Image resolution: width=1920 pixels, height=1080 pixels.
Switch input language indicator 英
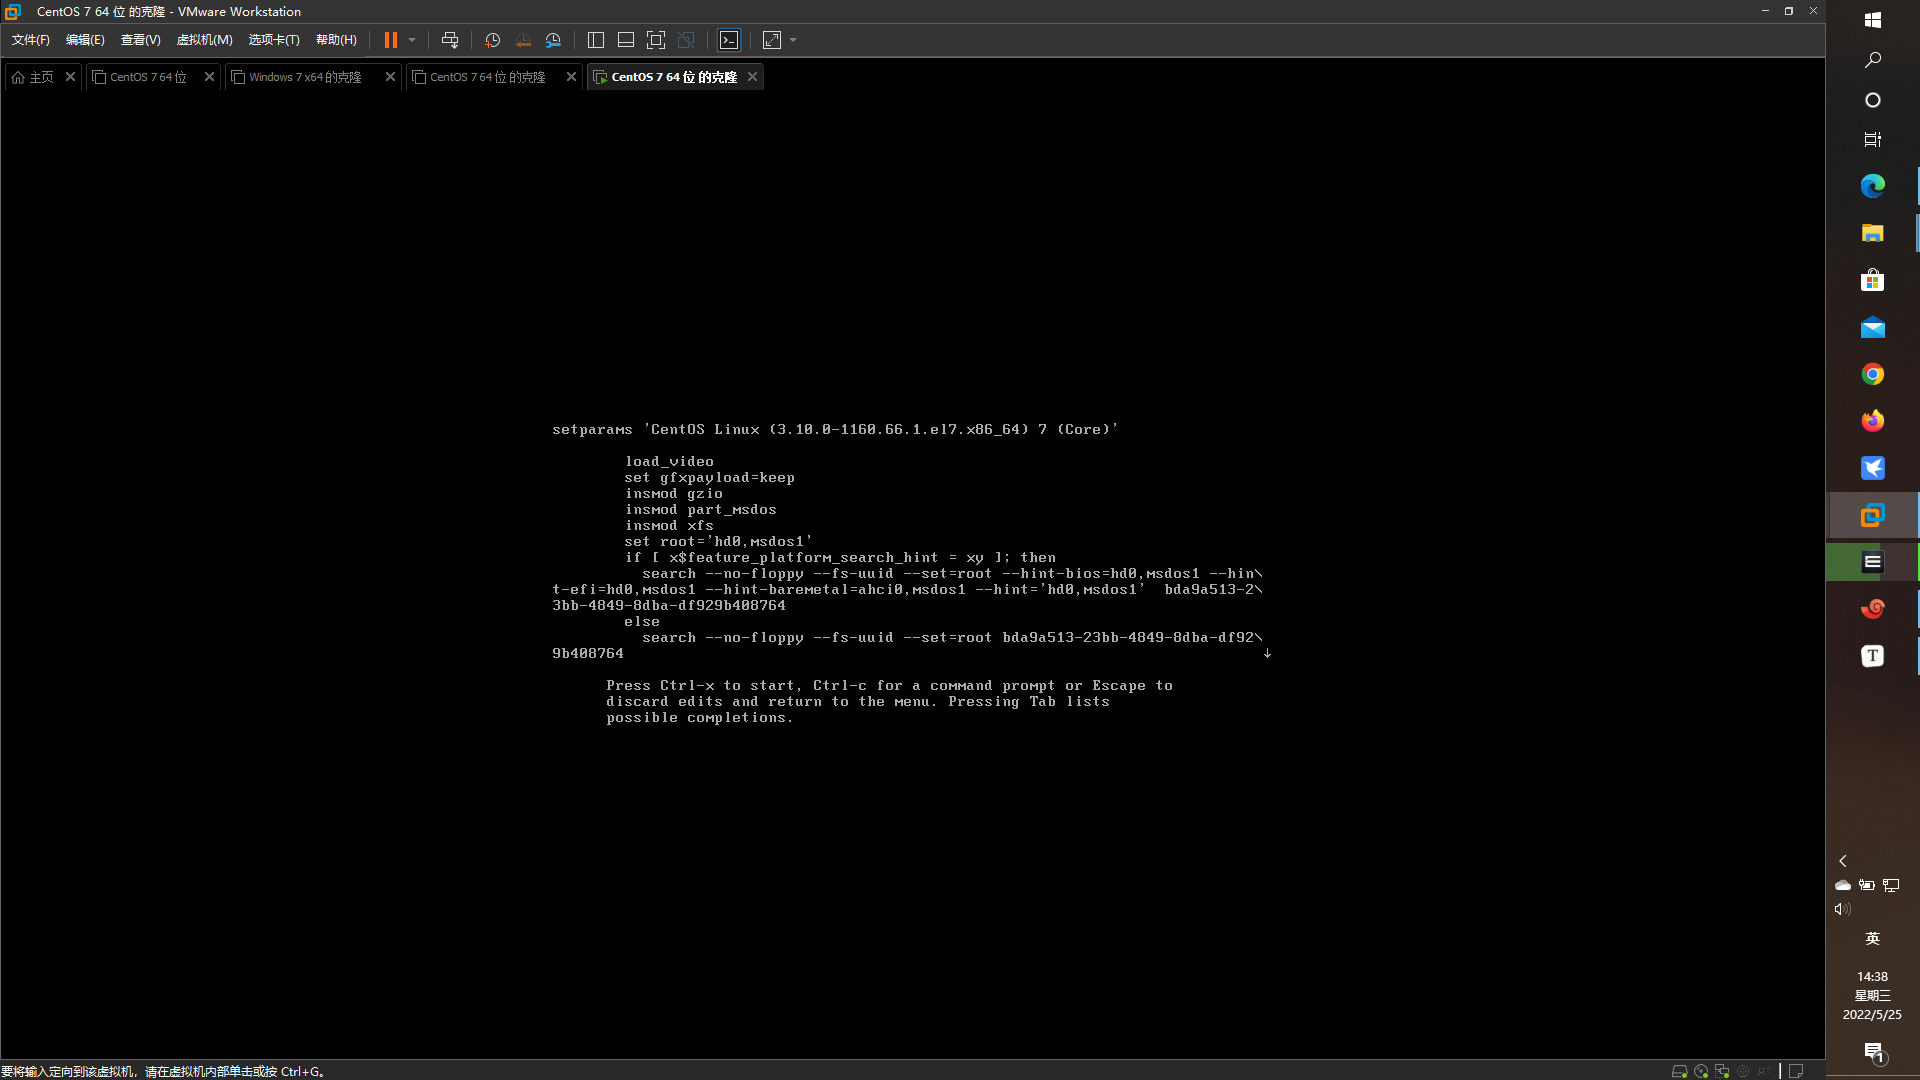(1873, 938)
